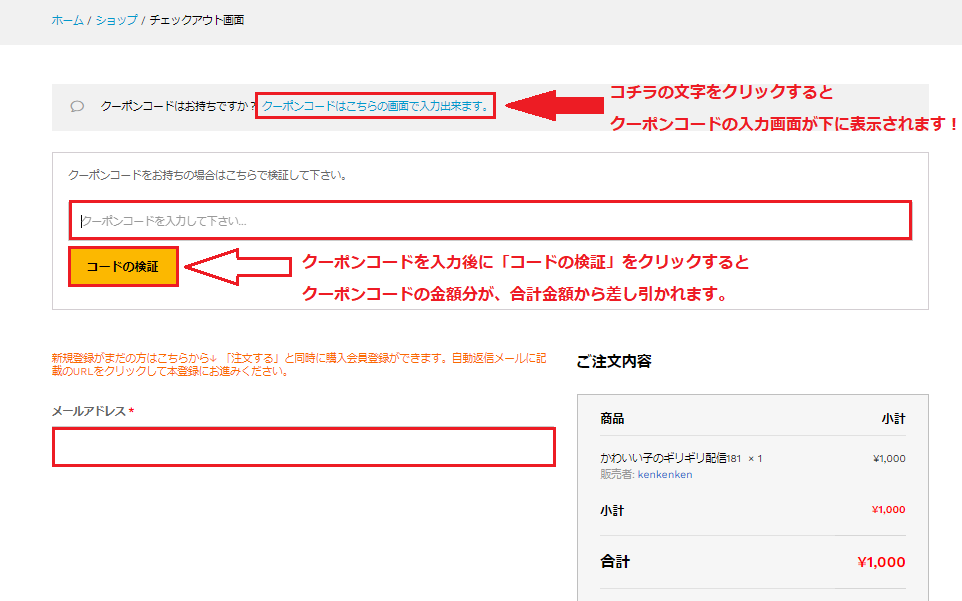Click the orange new registration notice text
This screenshot has height=601, width=962.
pos(300,364)
